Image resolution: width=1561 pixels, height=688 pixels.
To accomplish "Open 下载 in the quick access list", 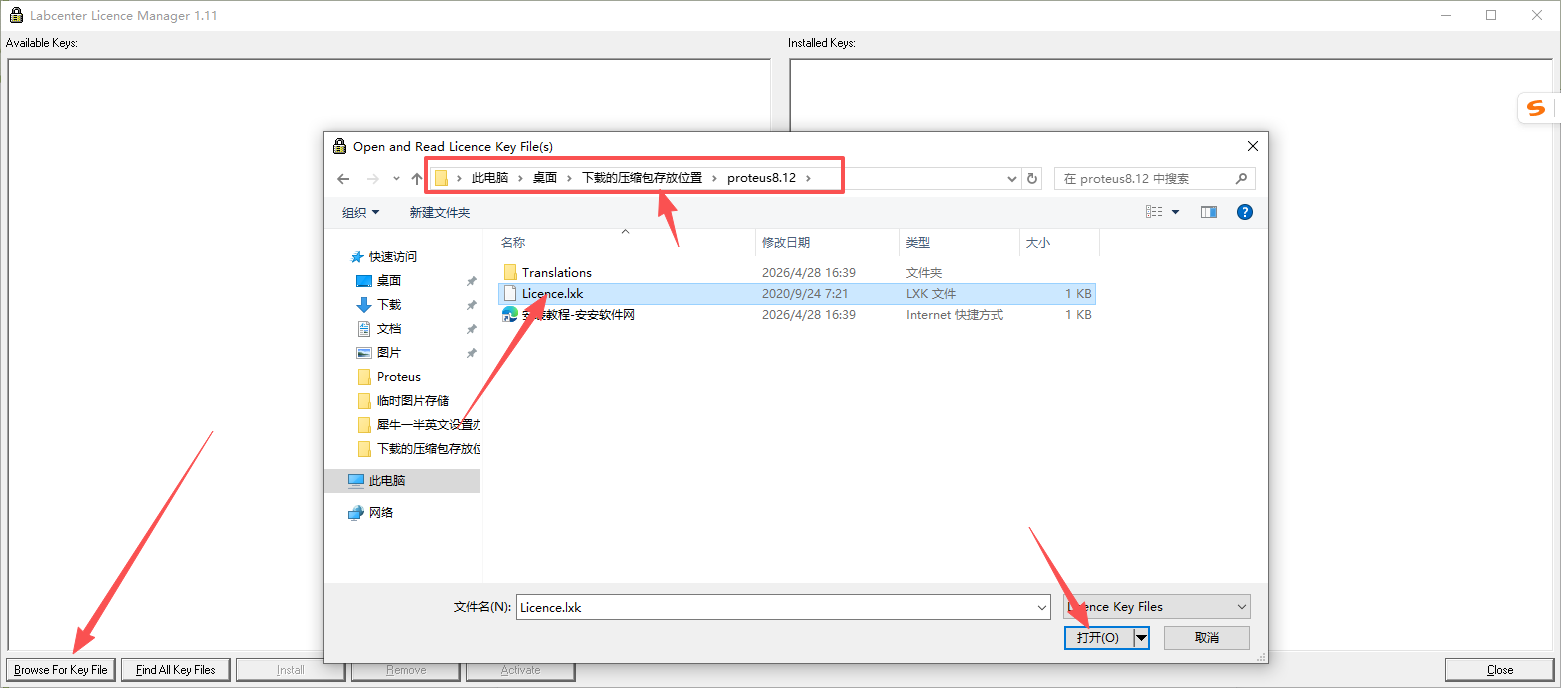I will [389, 305].
